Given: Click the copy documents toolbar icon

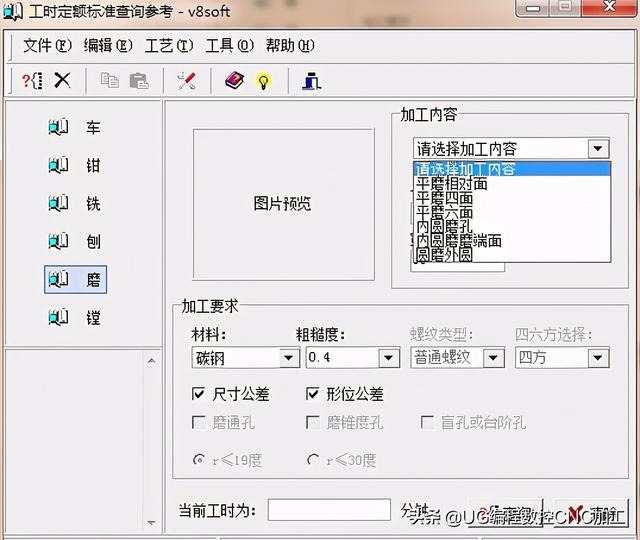Looking at the screenshot, I should (x=109, y=80).
